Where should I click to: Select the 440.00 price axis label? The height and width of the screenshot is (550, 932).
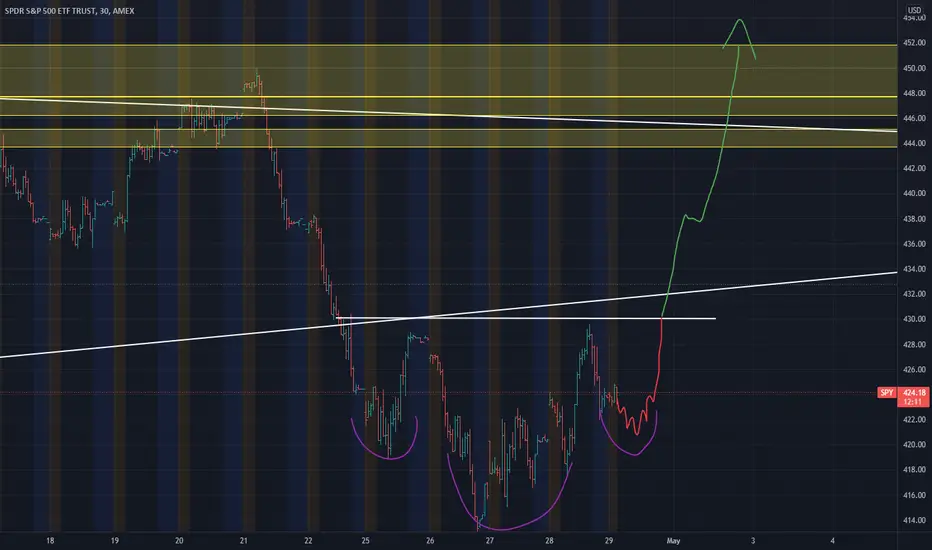tap(914, 193)
